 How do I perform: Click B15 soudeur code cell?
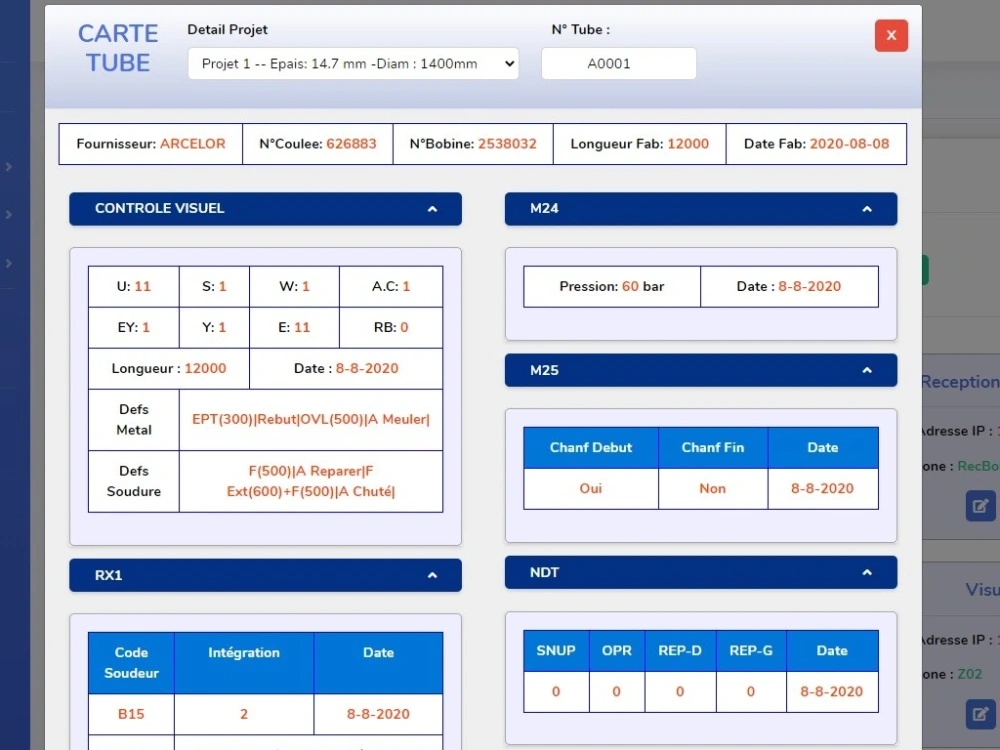click(131, 714)
